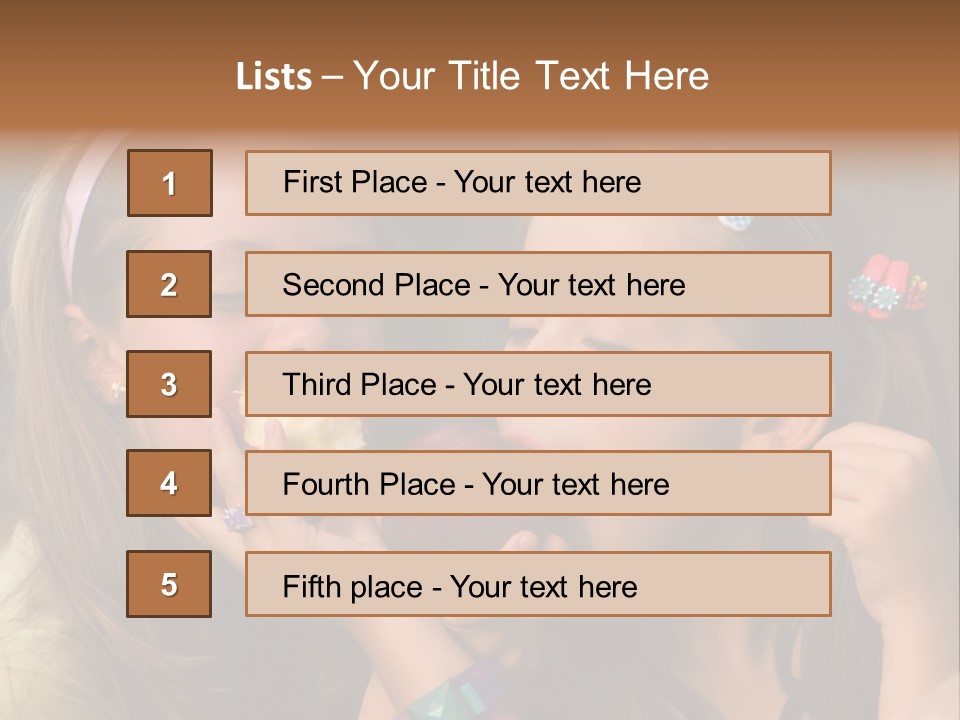Click the Third Place text bar
The image size is (960, 720).
point(538,384)
